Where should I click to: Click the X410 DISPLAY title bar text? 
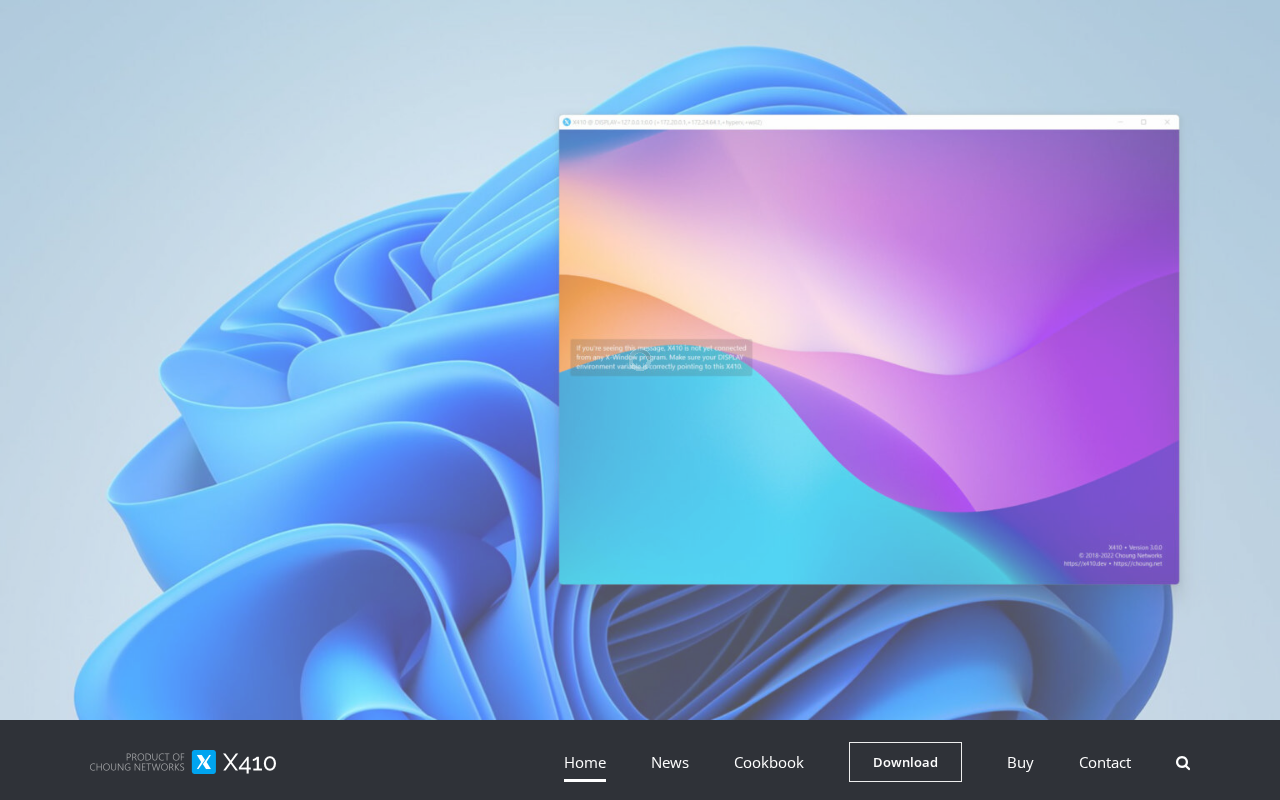667,122
